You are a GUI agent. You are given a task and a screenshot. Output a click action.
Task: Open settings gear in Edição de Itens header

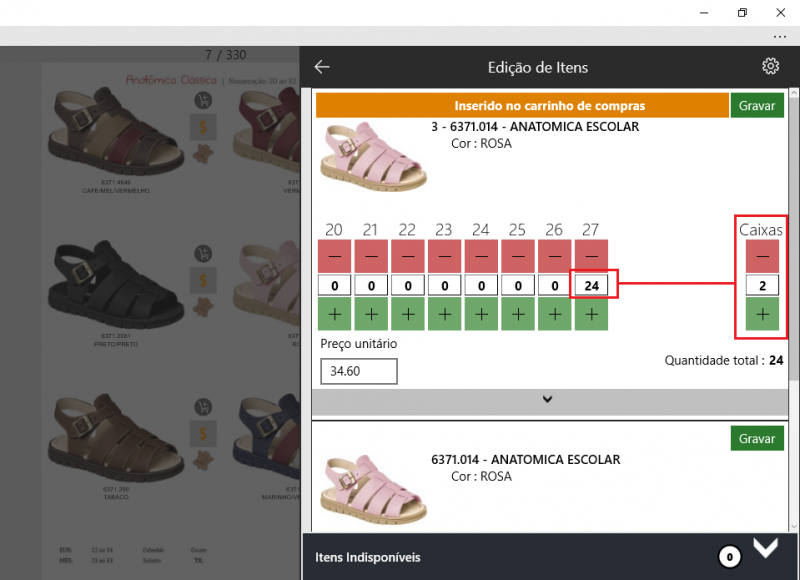click(770, 67)
